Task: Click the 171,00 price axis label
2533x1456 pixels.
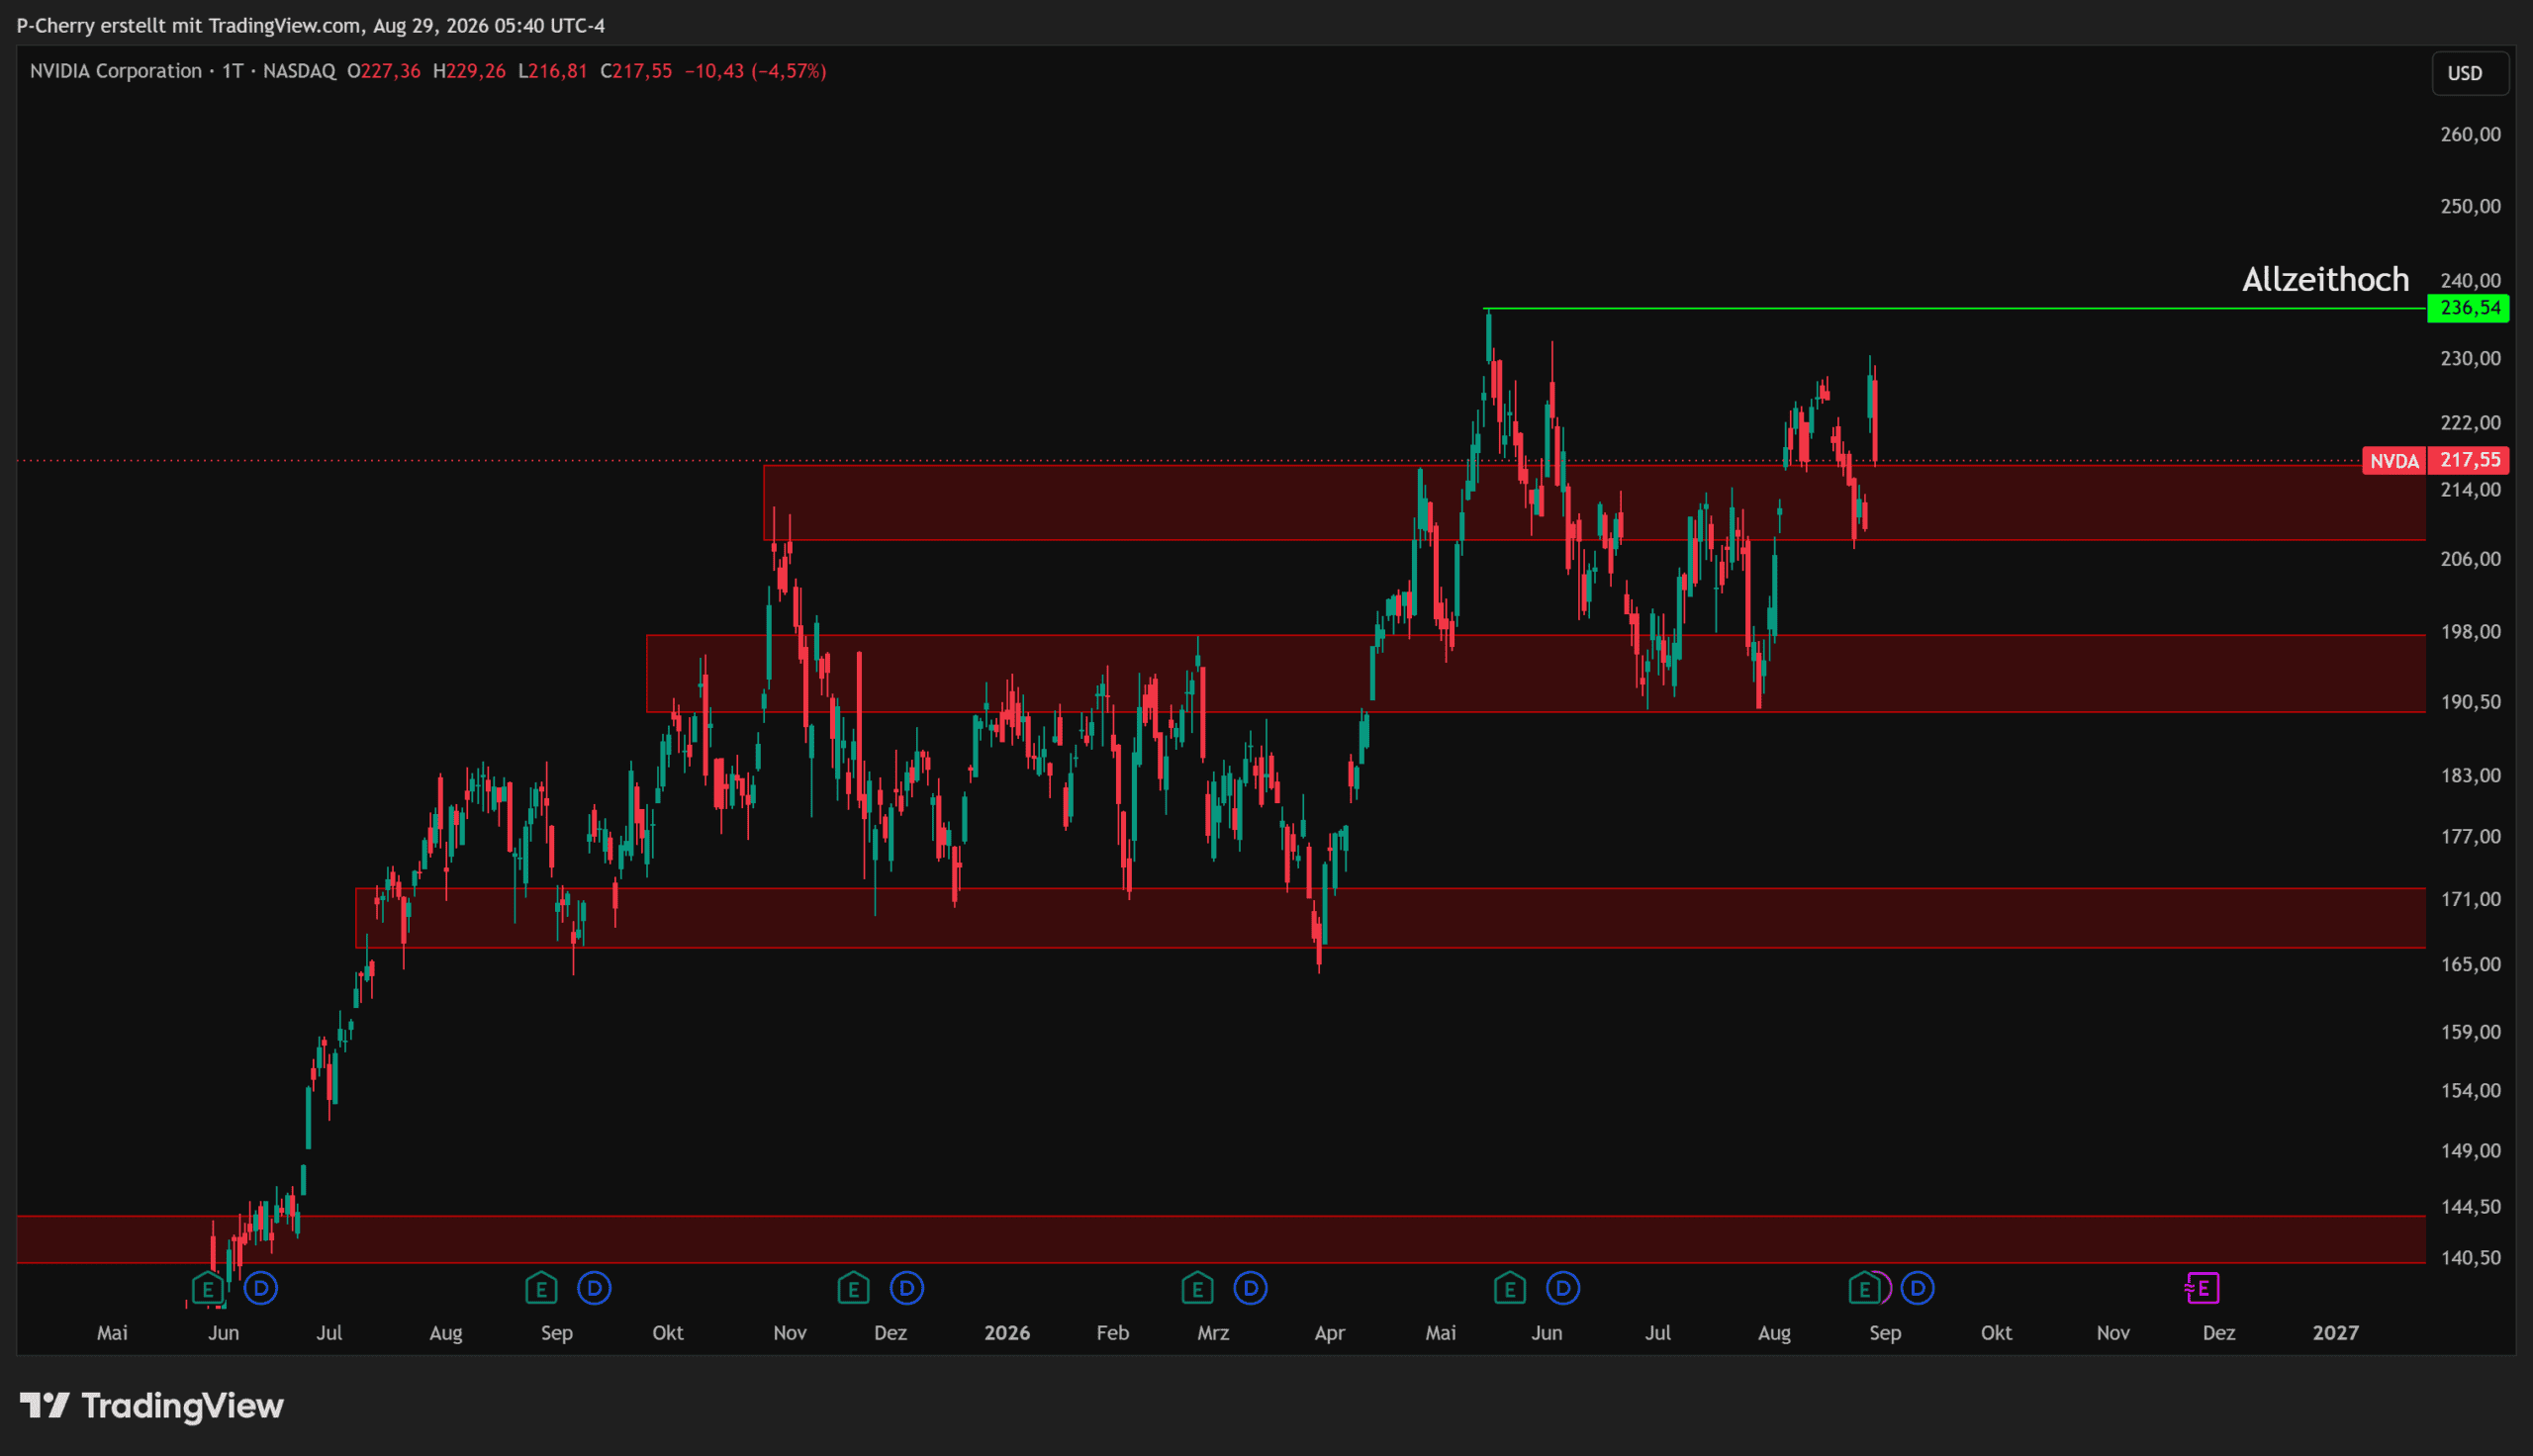Action: coord(2470,900)
